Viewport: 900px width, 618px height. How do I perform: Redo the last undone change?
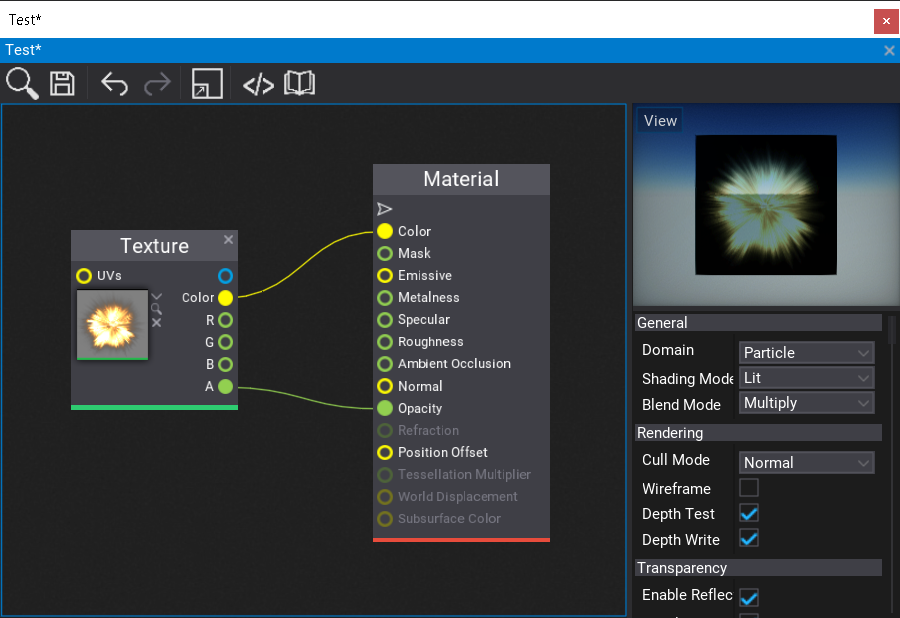pyautogui.click(x=157, y=84)
